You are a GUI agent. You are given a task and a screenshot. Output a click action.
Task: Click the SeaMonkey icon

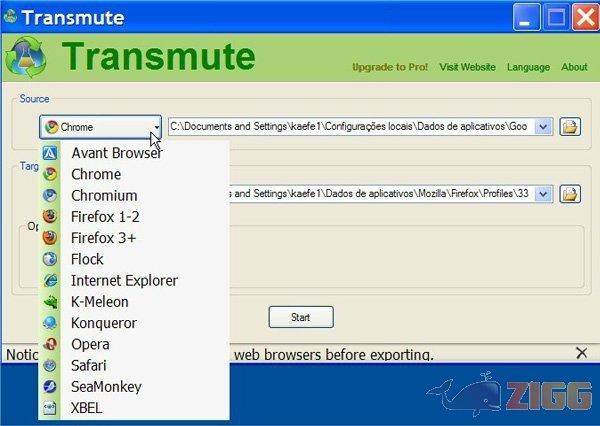pyautogui.click(x=50, y=387)
